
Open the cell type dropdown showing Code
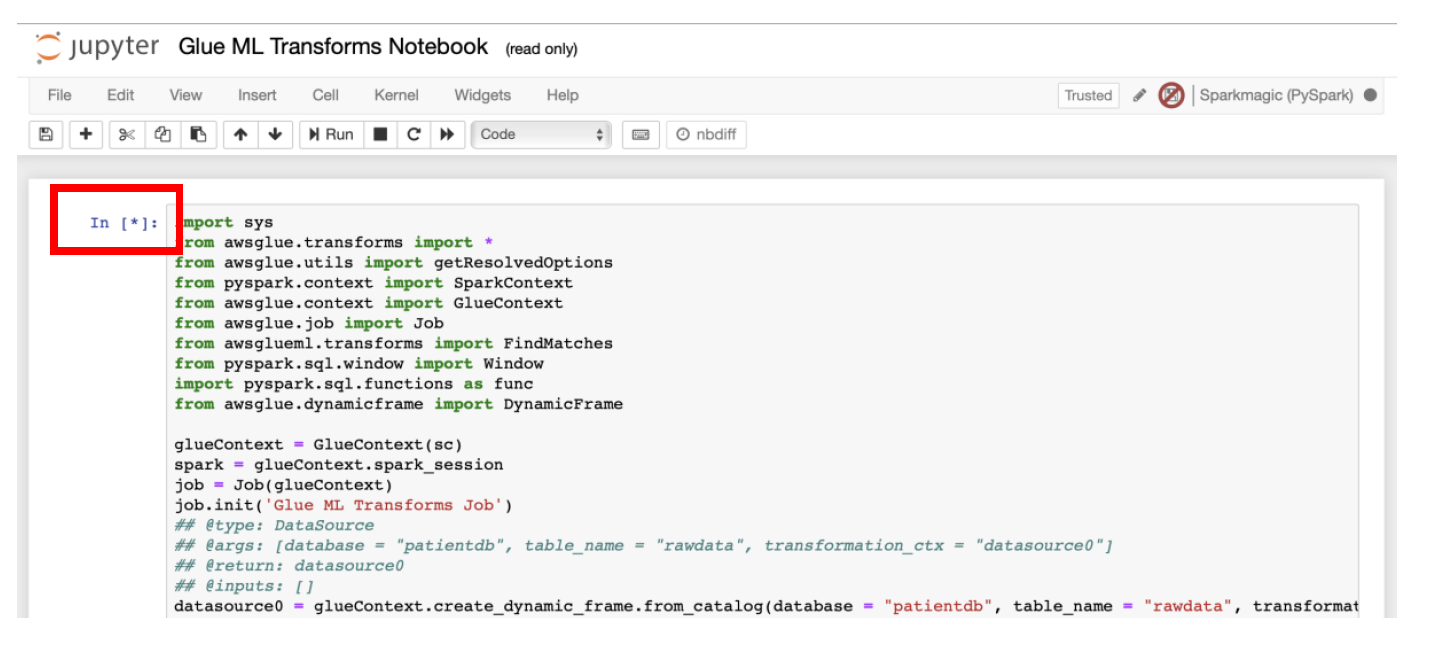click(x=541, y=134)
